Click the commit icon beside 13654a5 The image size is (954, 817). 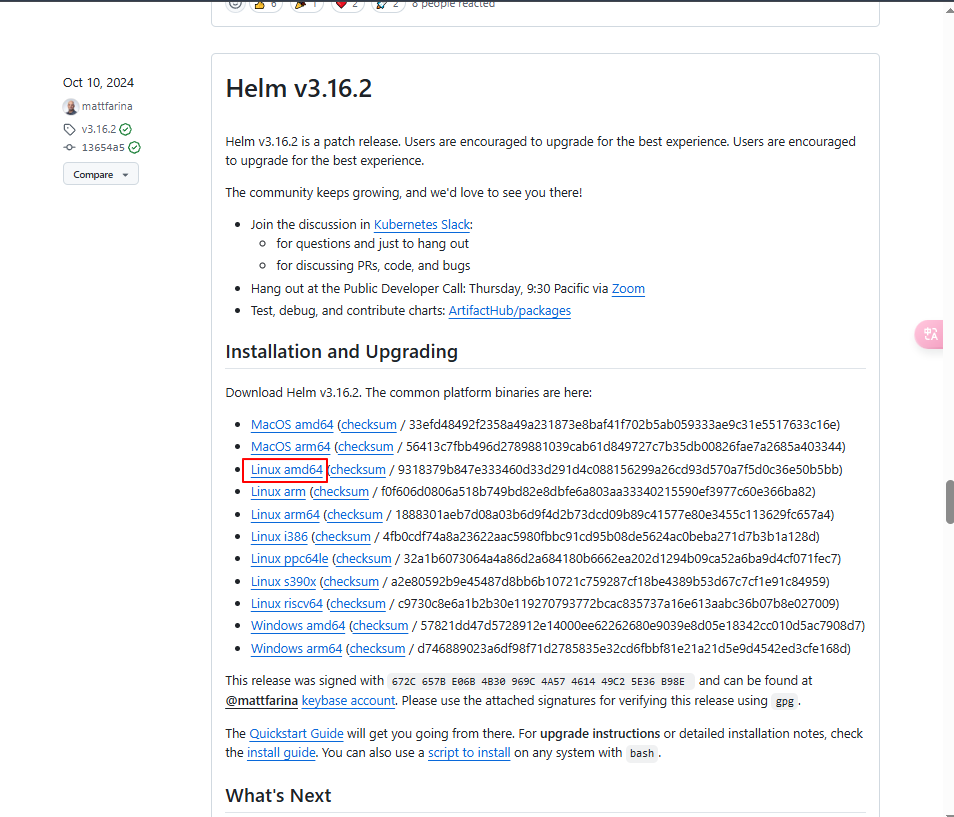coord(69,147)
